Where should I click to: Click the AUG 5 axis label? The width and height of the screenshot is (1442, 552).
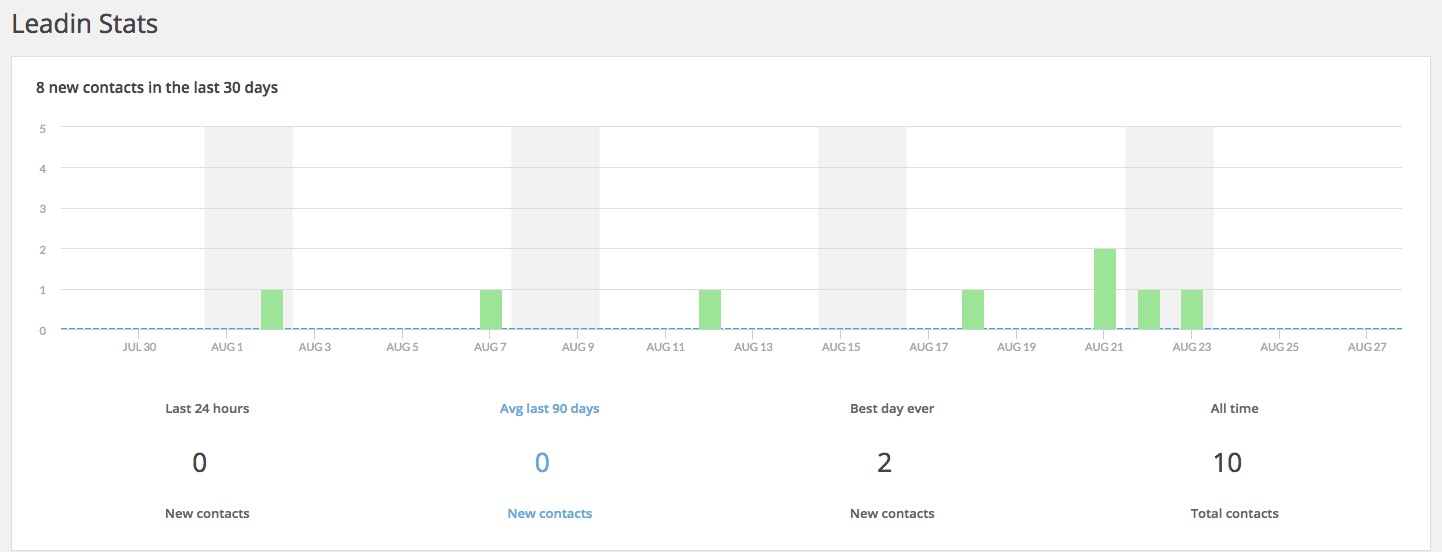[x=402, y=348]
